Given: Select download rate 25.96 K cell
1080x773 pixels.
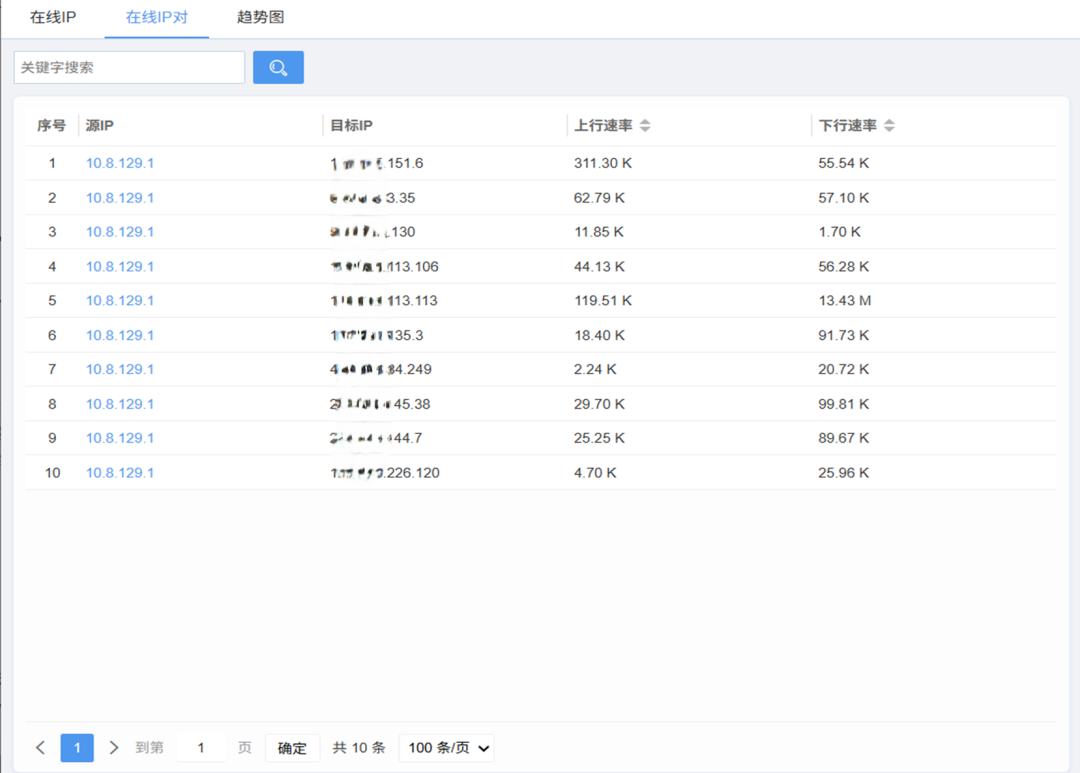Looking at the screenshot, I should tap(844, 473).
